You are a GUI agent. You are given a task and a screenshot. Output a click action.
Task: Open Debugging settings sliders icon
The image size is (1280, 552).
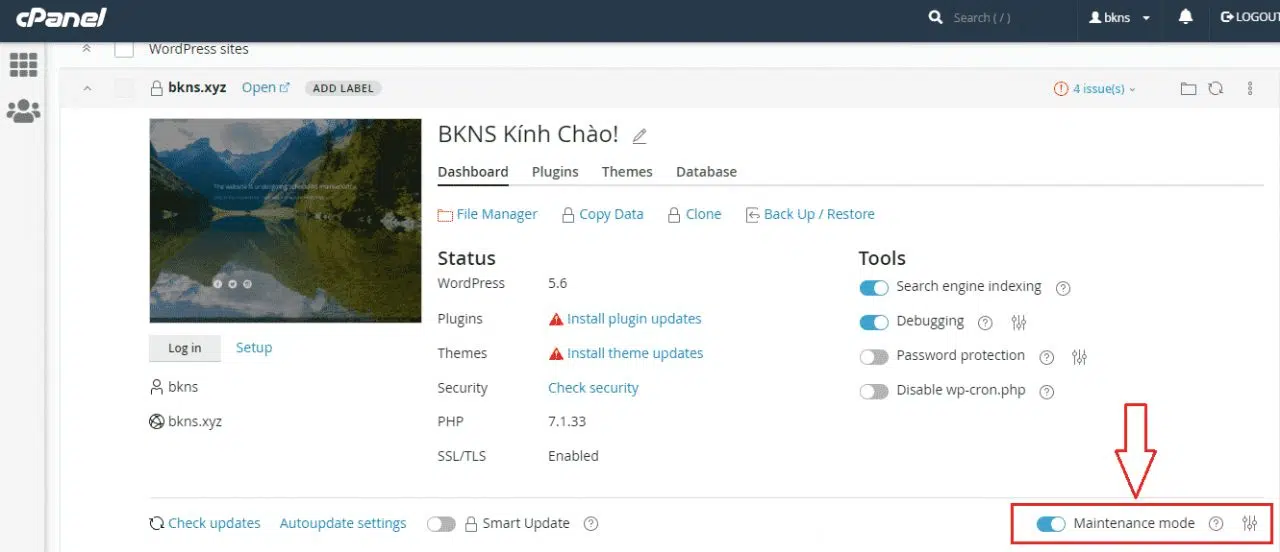(x=1019, y=322)
